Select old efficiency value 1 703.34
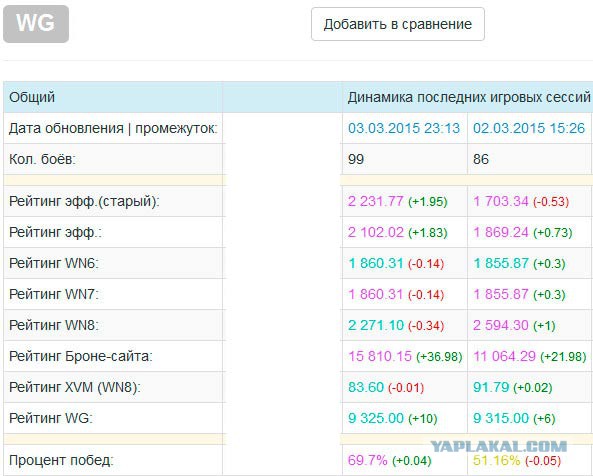 point(501,201)
